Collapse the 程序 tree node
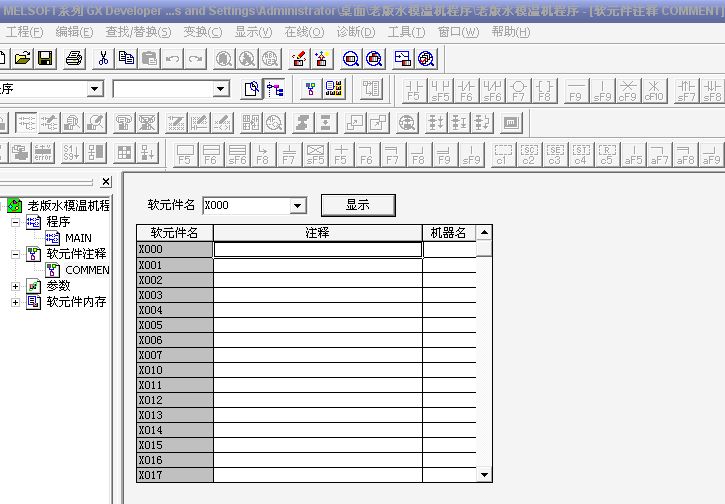Viewport: 725px width, 504px height. click(x=16, y=222)
